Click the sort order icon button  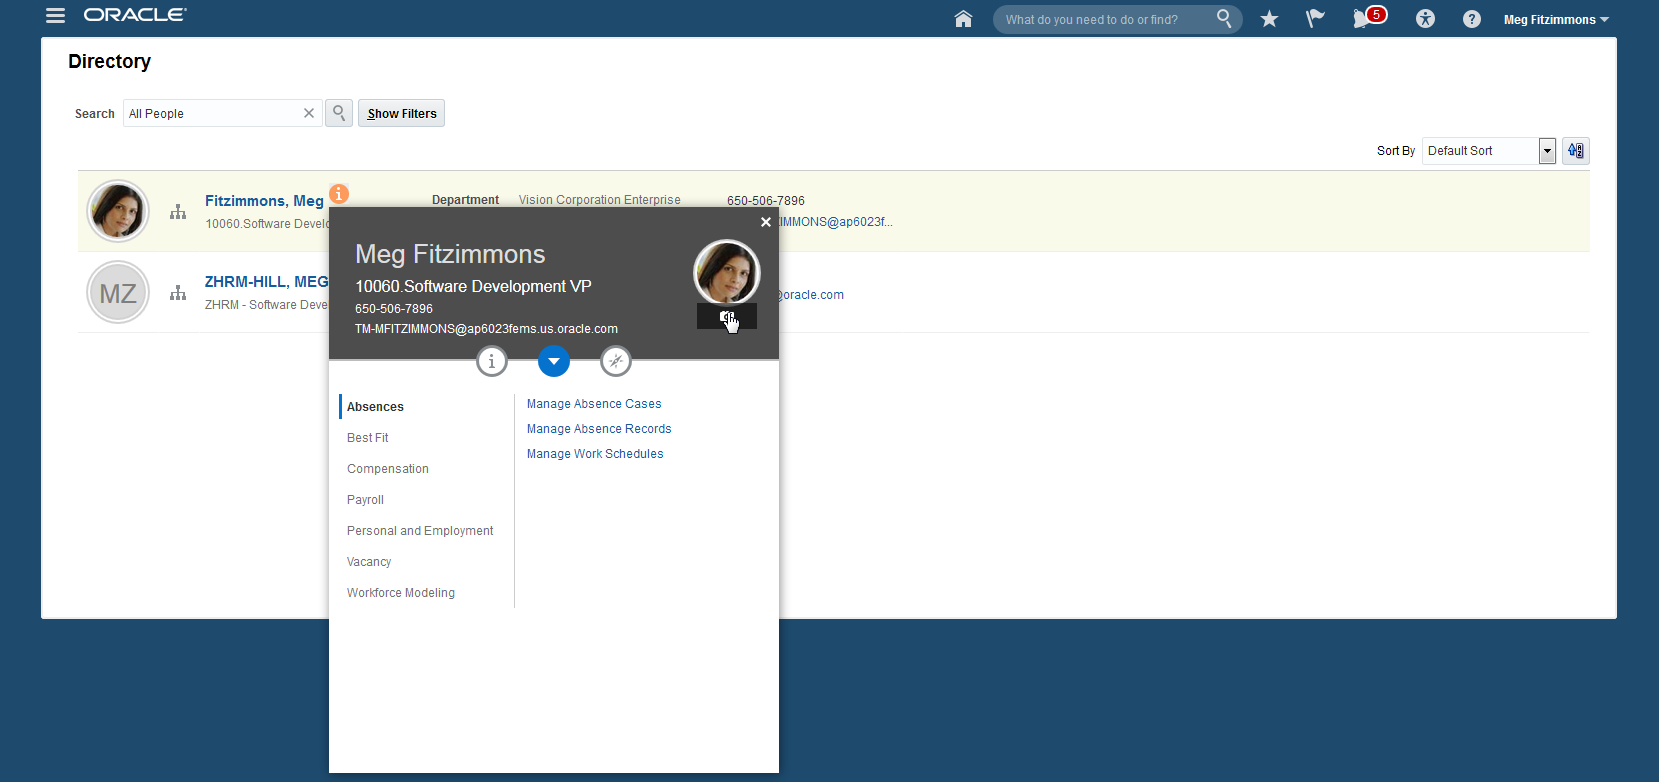click(x=1576, y=151)
